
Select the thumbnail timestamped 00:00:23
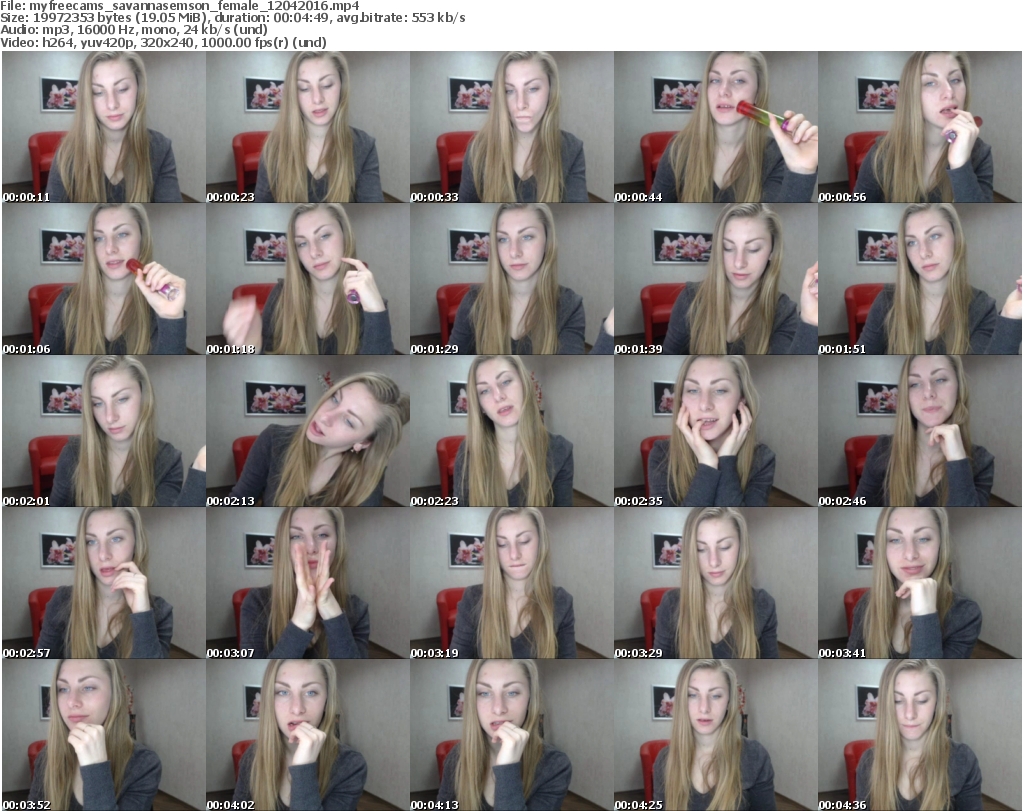point(308,127)
